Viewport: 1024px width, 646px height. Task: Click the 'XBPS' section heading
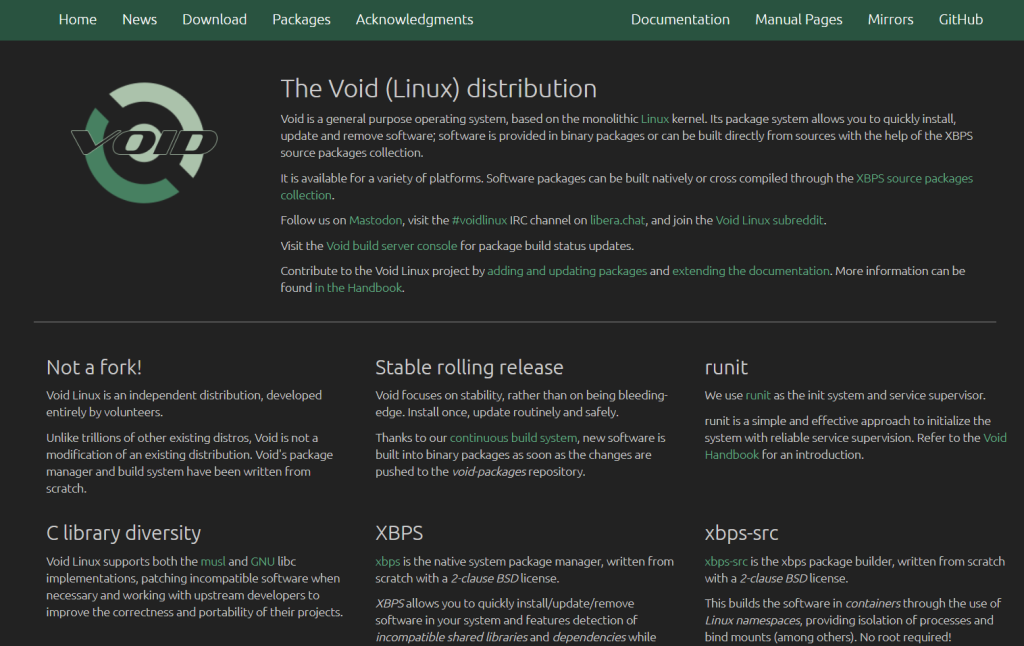click(x=399, y=533)
